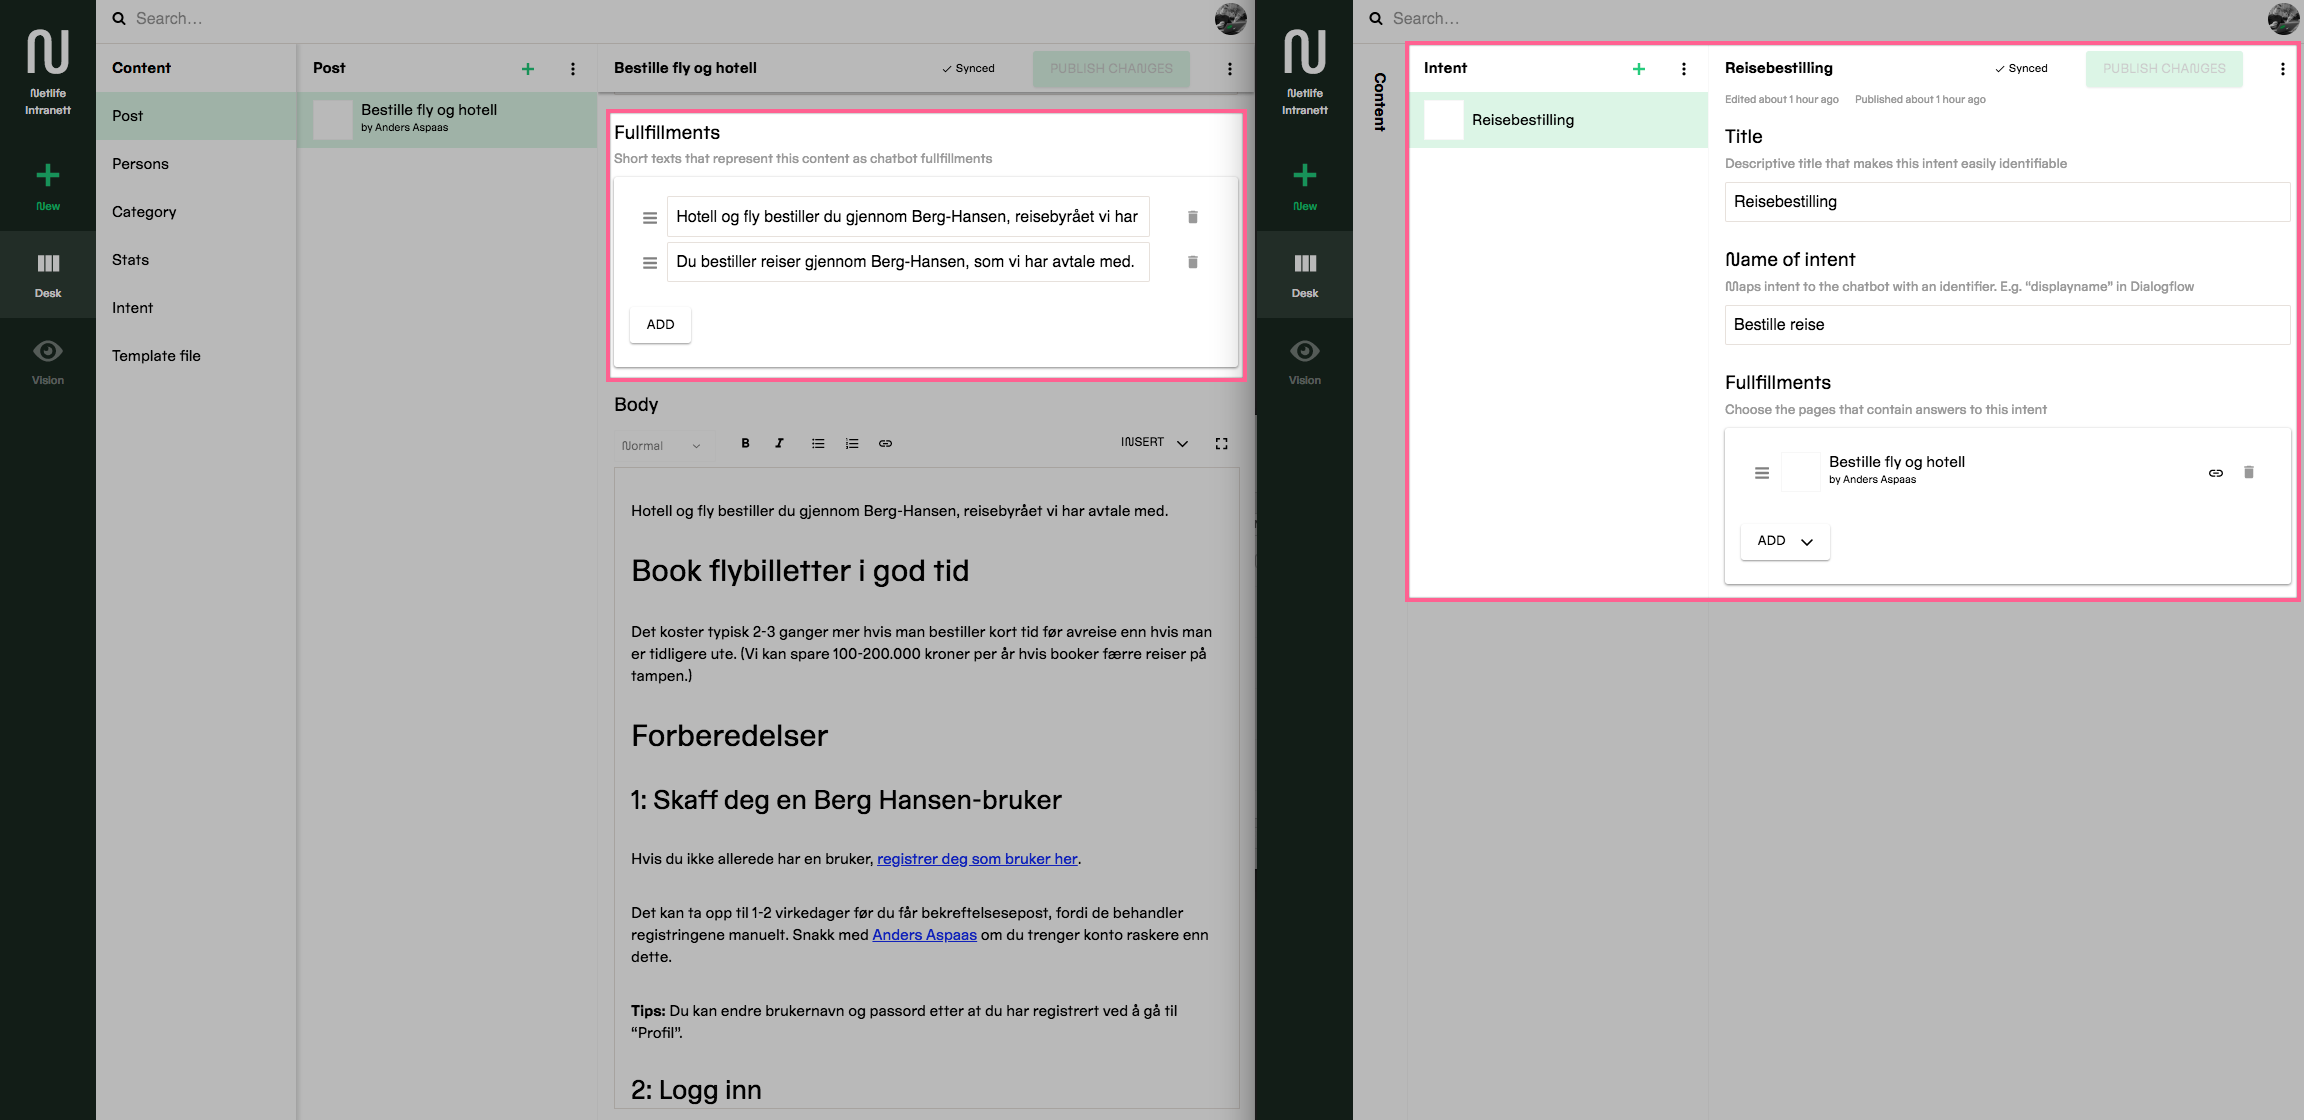The width and height of the screenshot is (2304, 1120).
Task: Open the ADD dropdown under intent Fullfillments
Action: [1784, 541]
